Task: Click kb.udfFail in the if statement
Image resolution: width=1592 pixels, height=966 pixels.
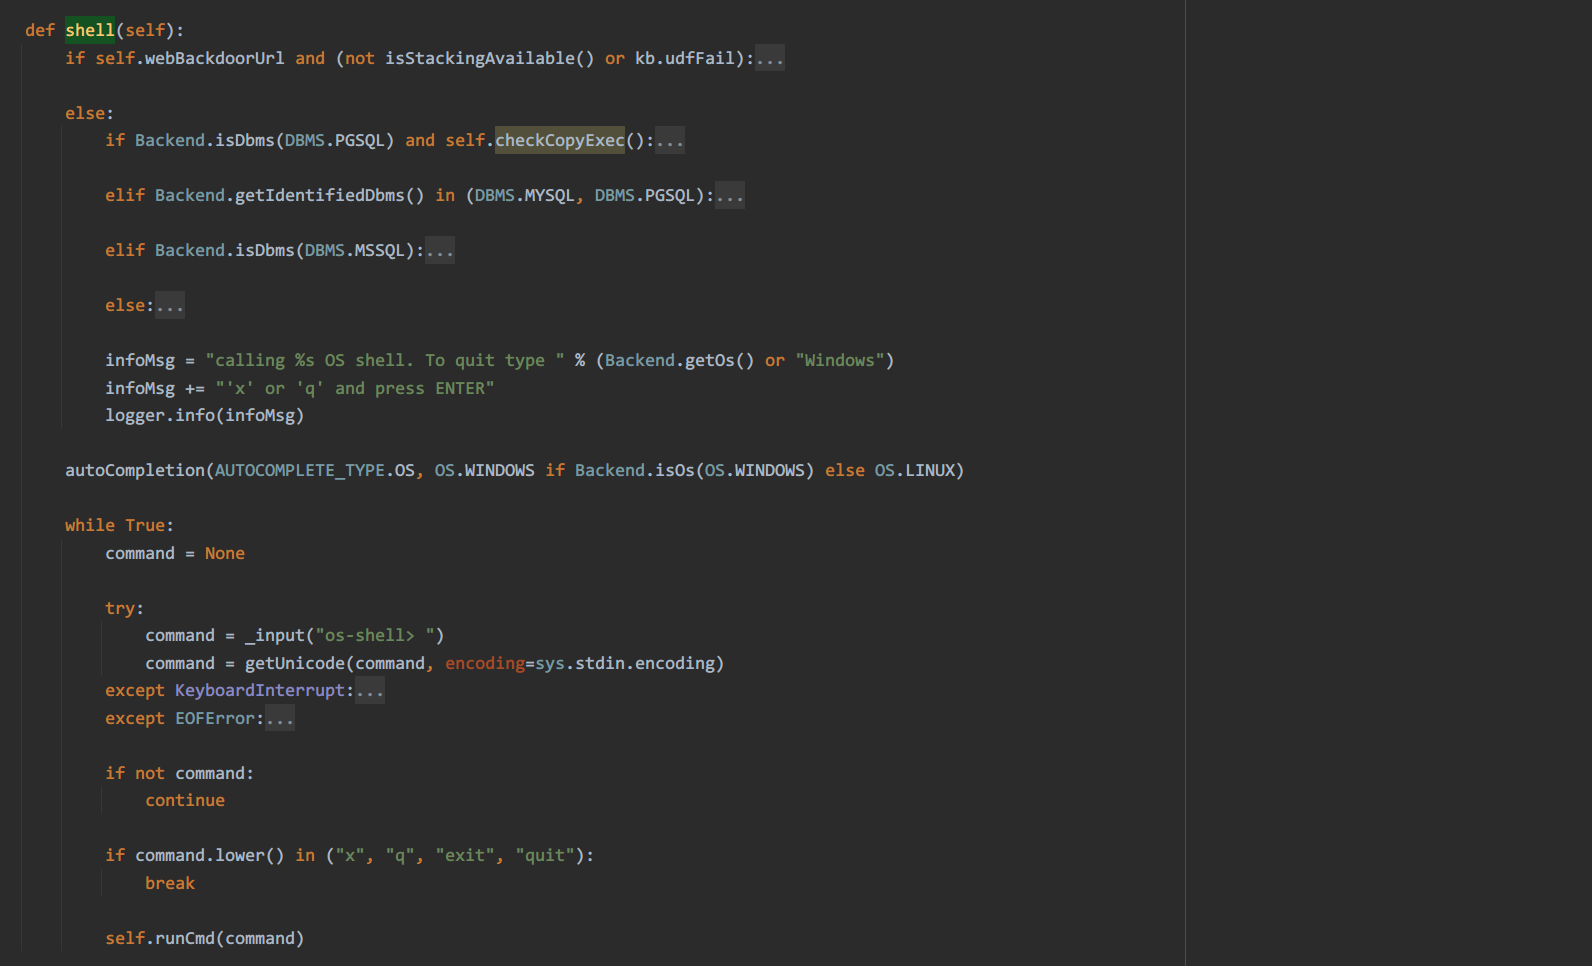Action: (685, 58)
